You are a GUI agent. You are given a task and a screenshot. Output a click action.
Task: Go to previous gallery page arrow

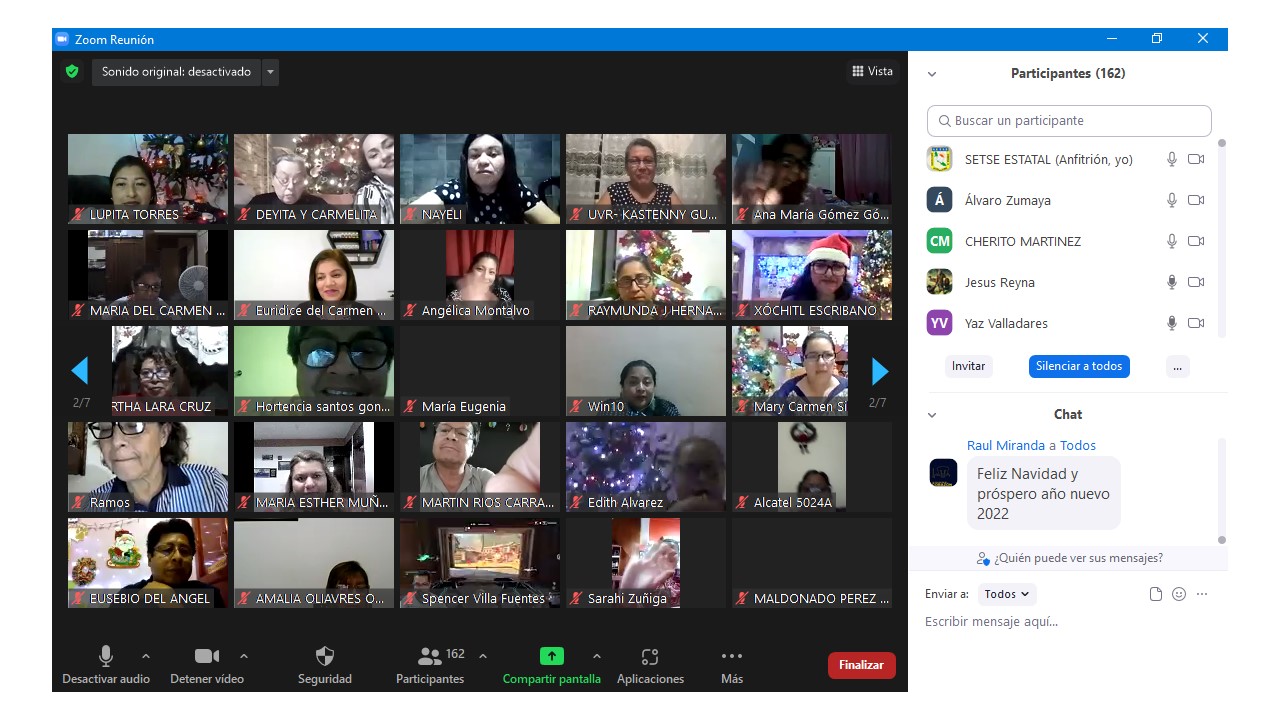point(80,371)
